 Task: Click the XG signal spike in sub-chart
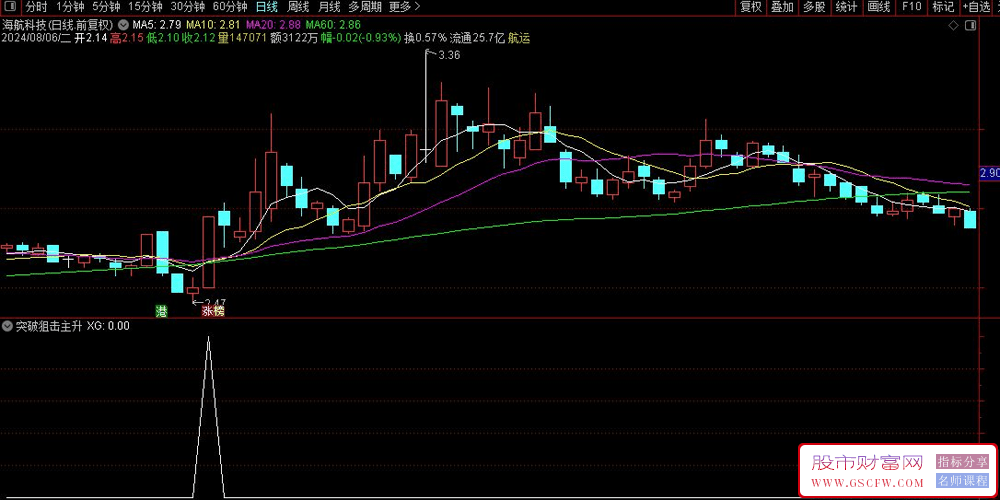click(x=208, y=415)
